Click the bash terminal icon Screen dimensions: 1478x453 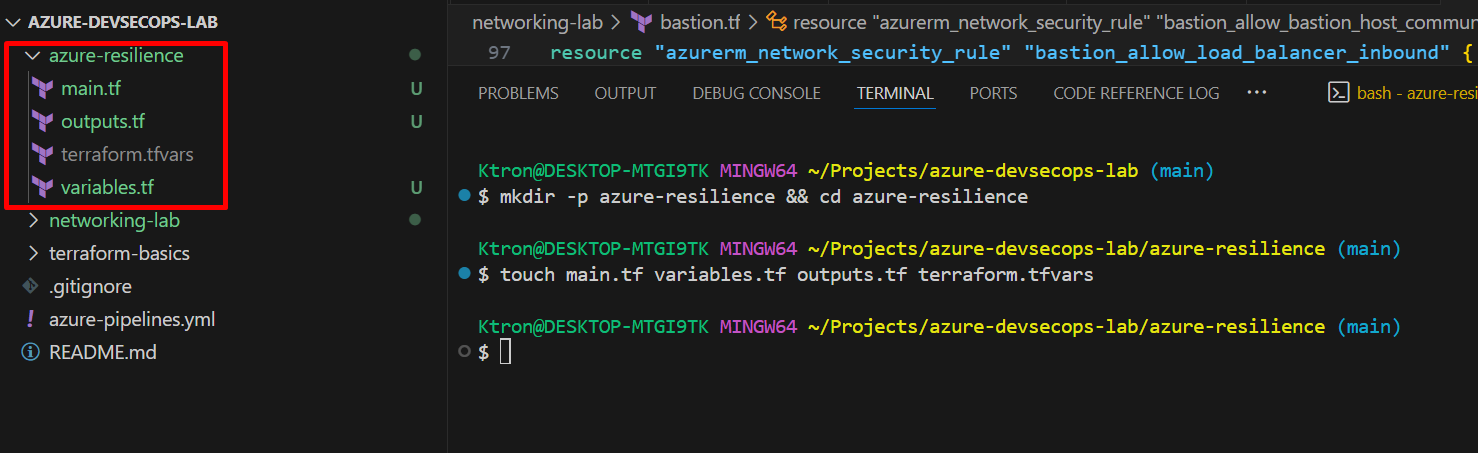point(1338,93)
